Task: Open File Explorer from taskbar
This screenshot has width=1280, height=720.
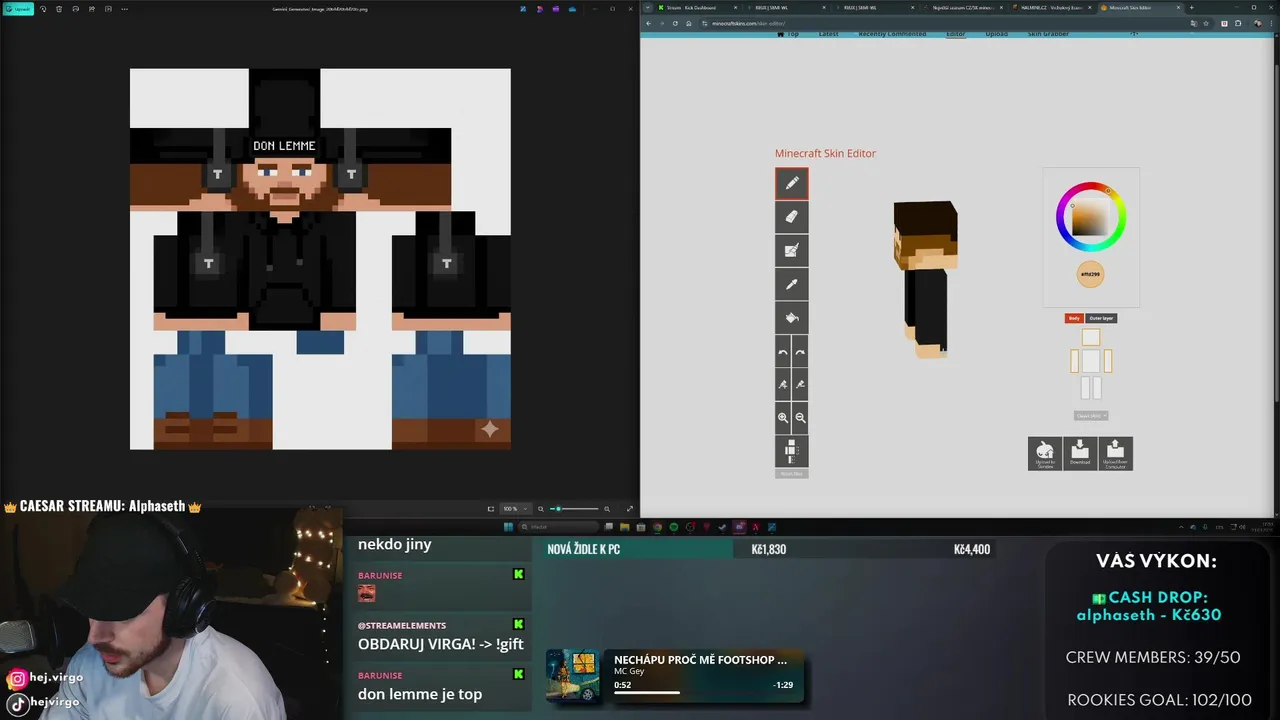Action: click(625, 527)
